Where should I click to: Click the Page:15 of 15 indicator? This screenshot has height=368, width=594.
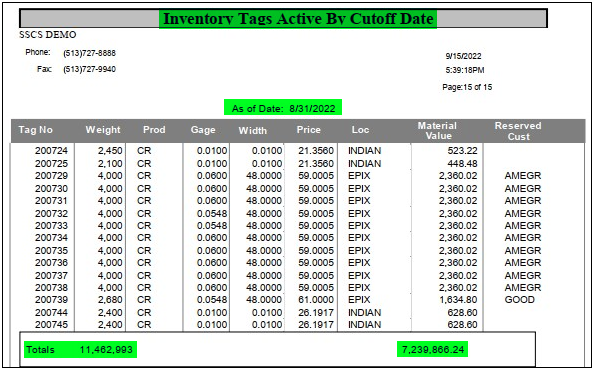point(467,87)
